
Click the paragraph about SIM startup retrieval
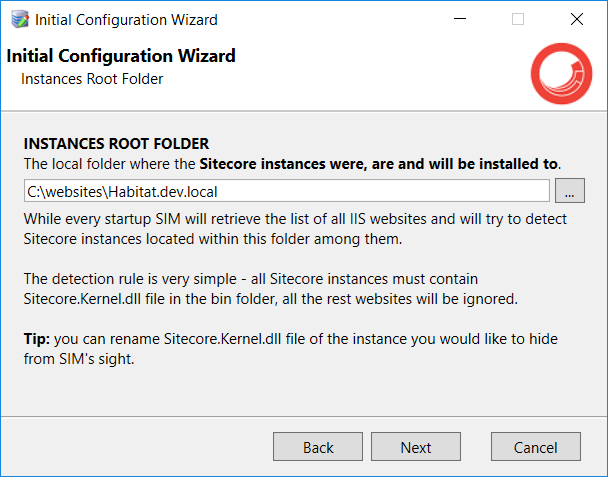[x=295, y=229]
